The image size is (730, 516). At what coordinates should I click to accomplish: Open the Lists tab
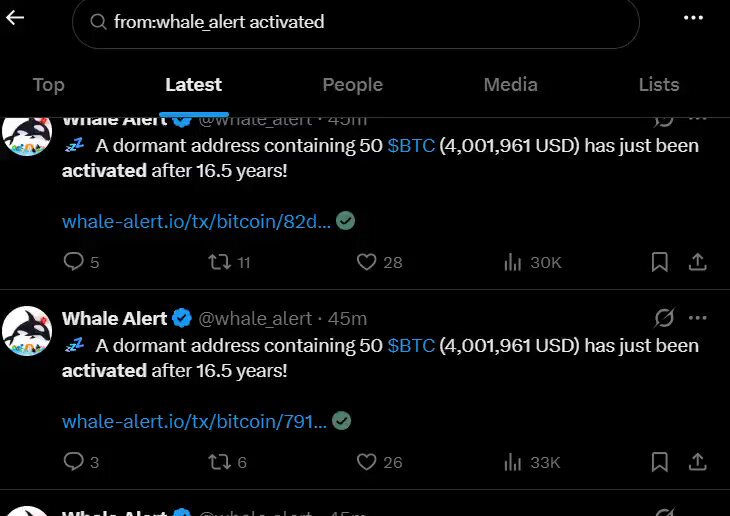(x=659, y=85)
